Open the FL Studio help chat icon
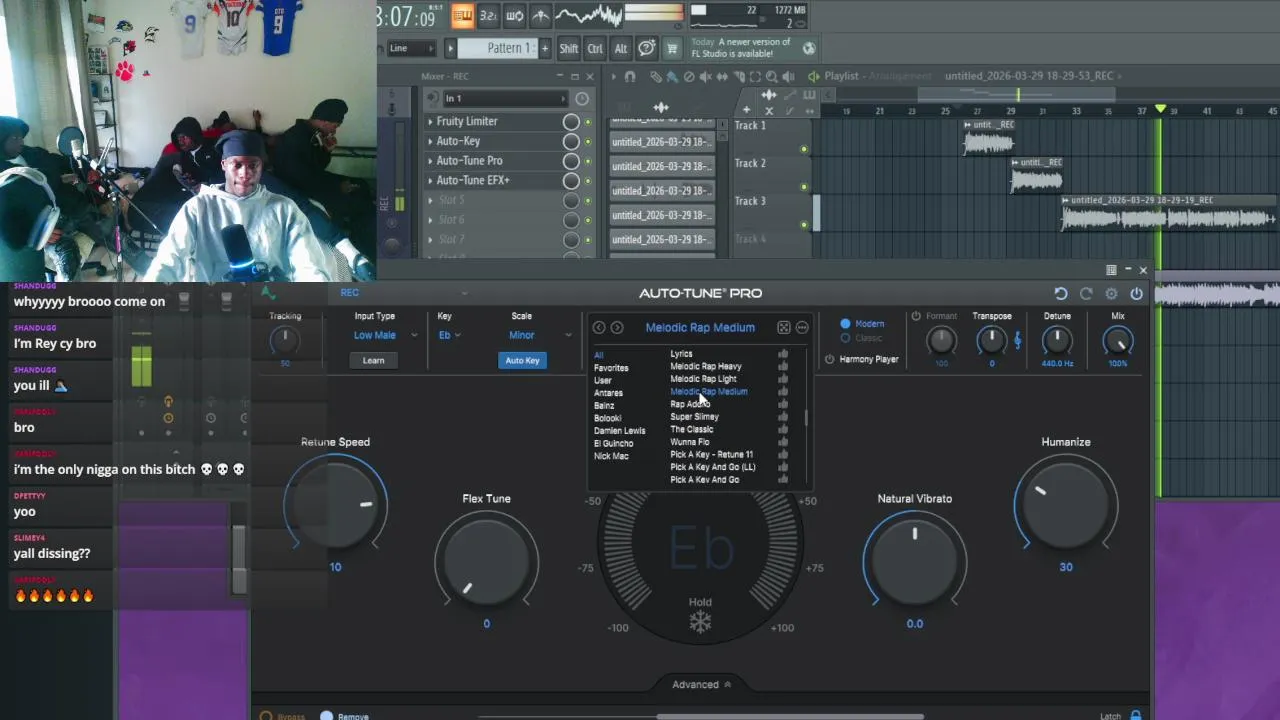The width and height of the screenshot is (1280, 720). [646, 48]
